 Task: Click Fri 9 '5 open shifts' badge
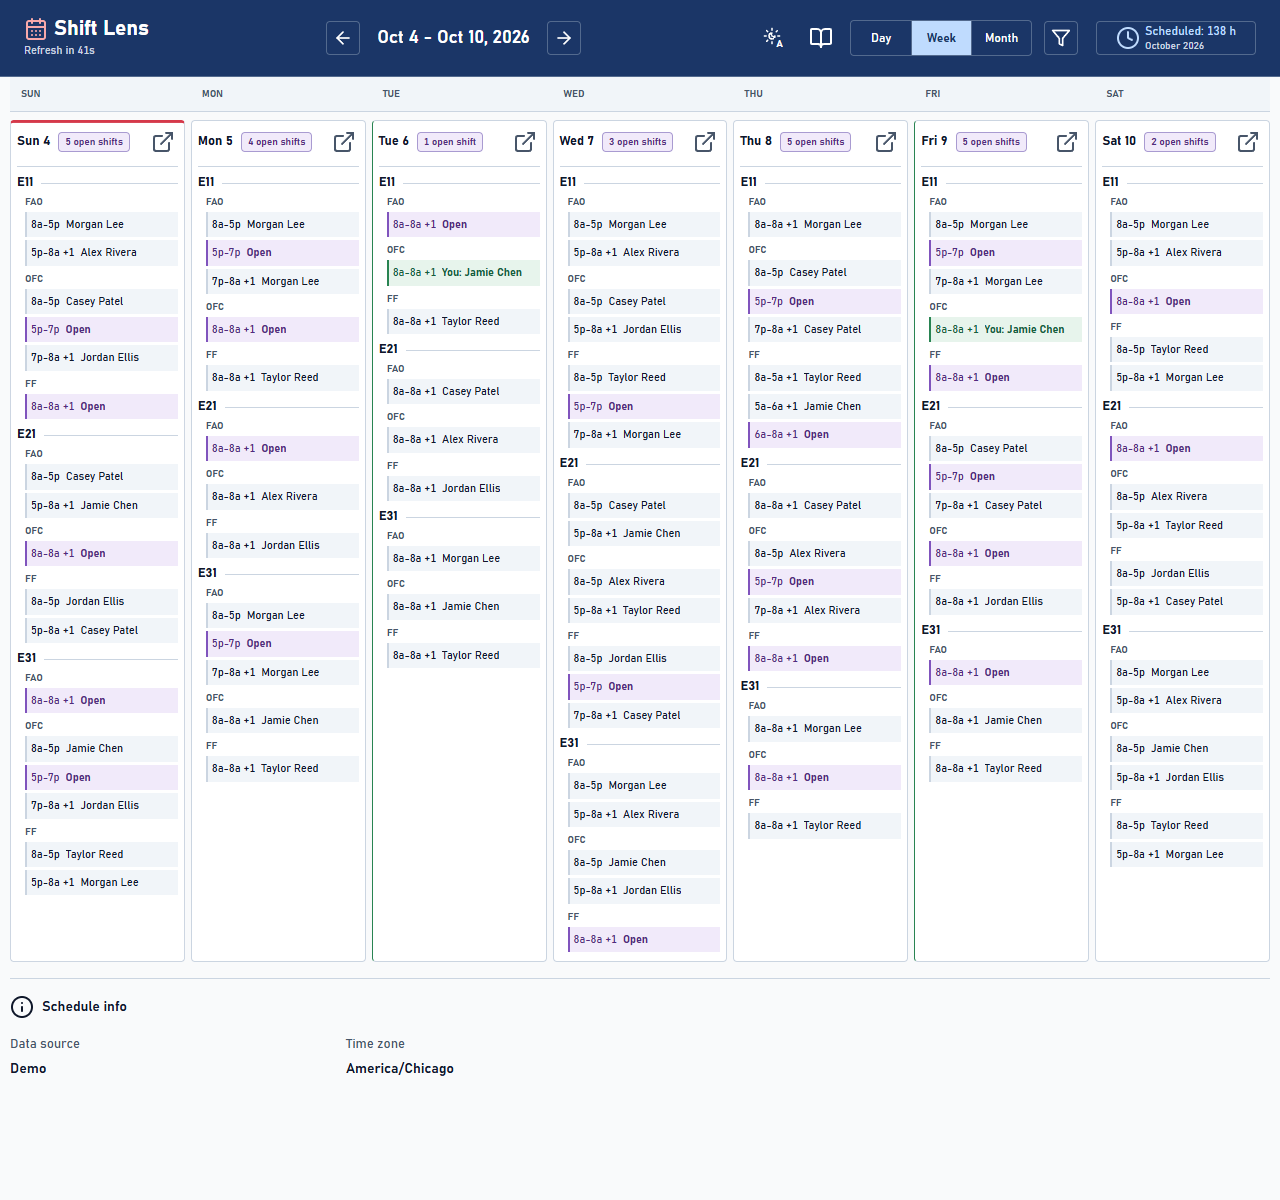[991, 142]
